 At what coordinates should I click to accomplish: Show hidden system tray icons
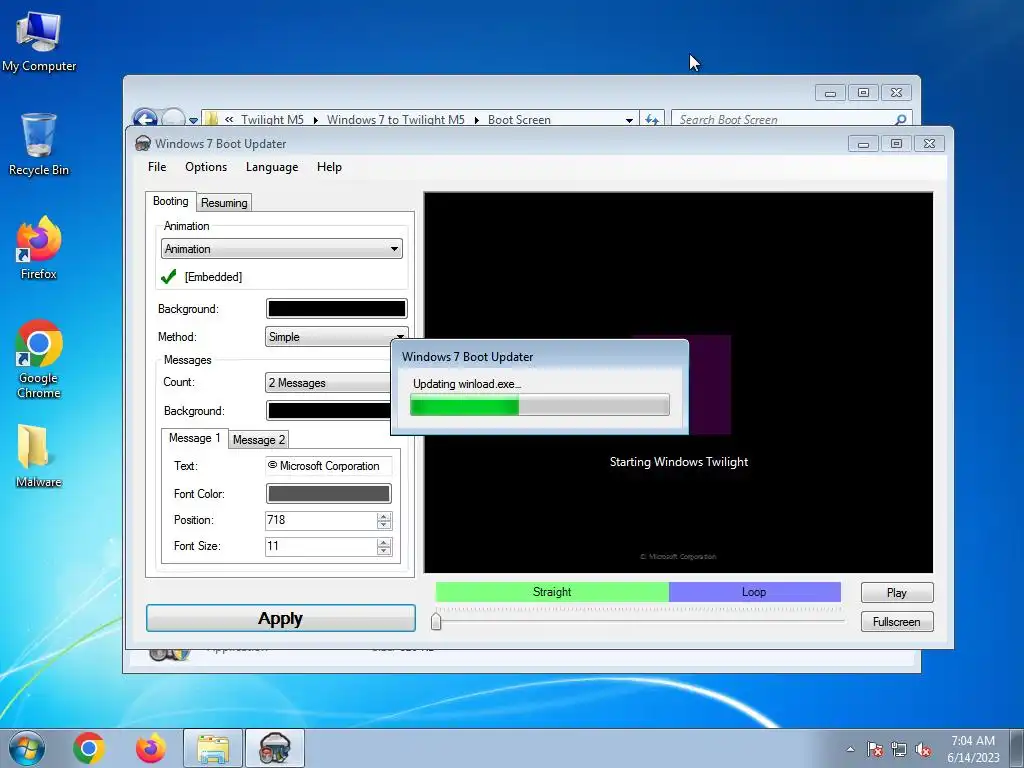(x=850, y=749)
